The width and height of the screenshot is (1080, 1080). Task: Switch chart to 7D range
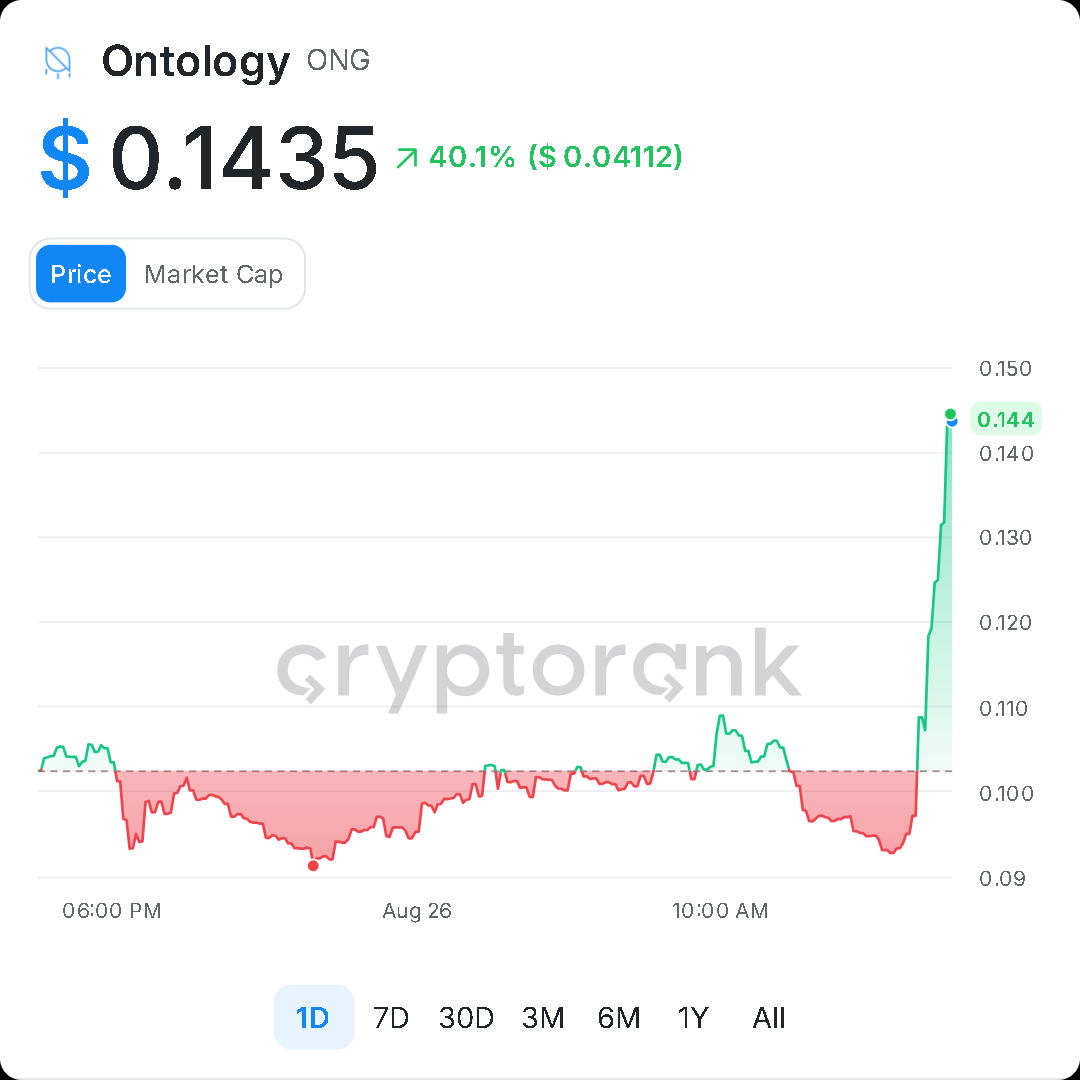coord(391,1017)
